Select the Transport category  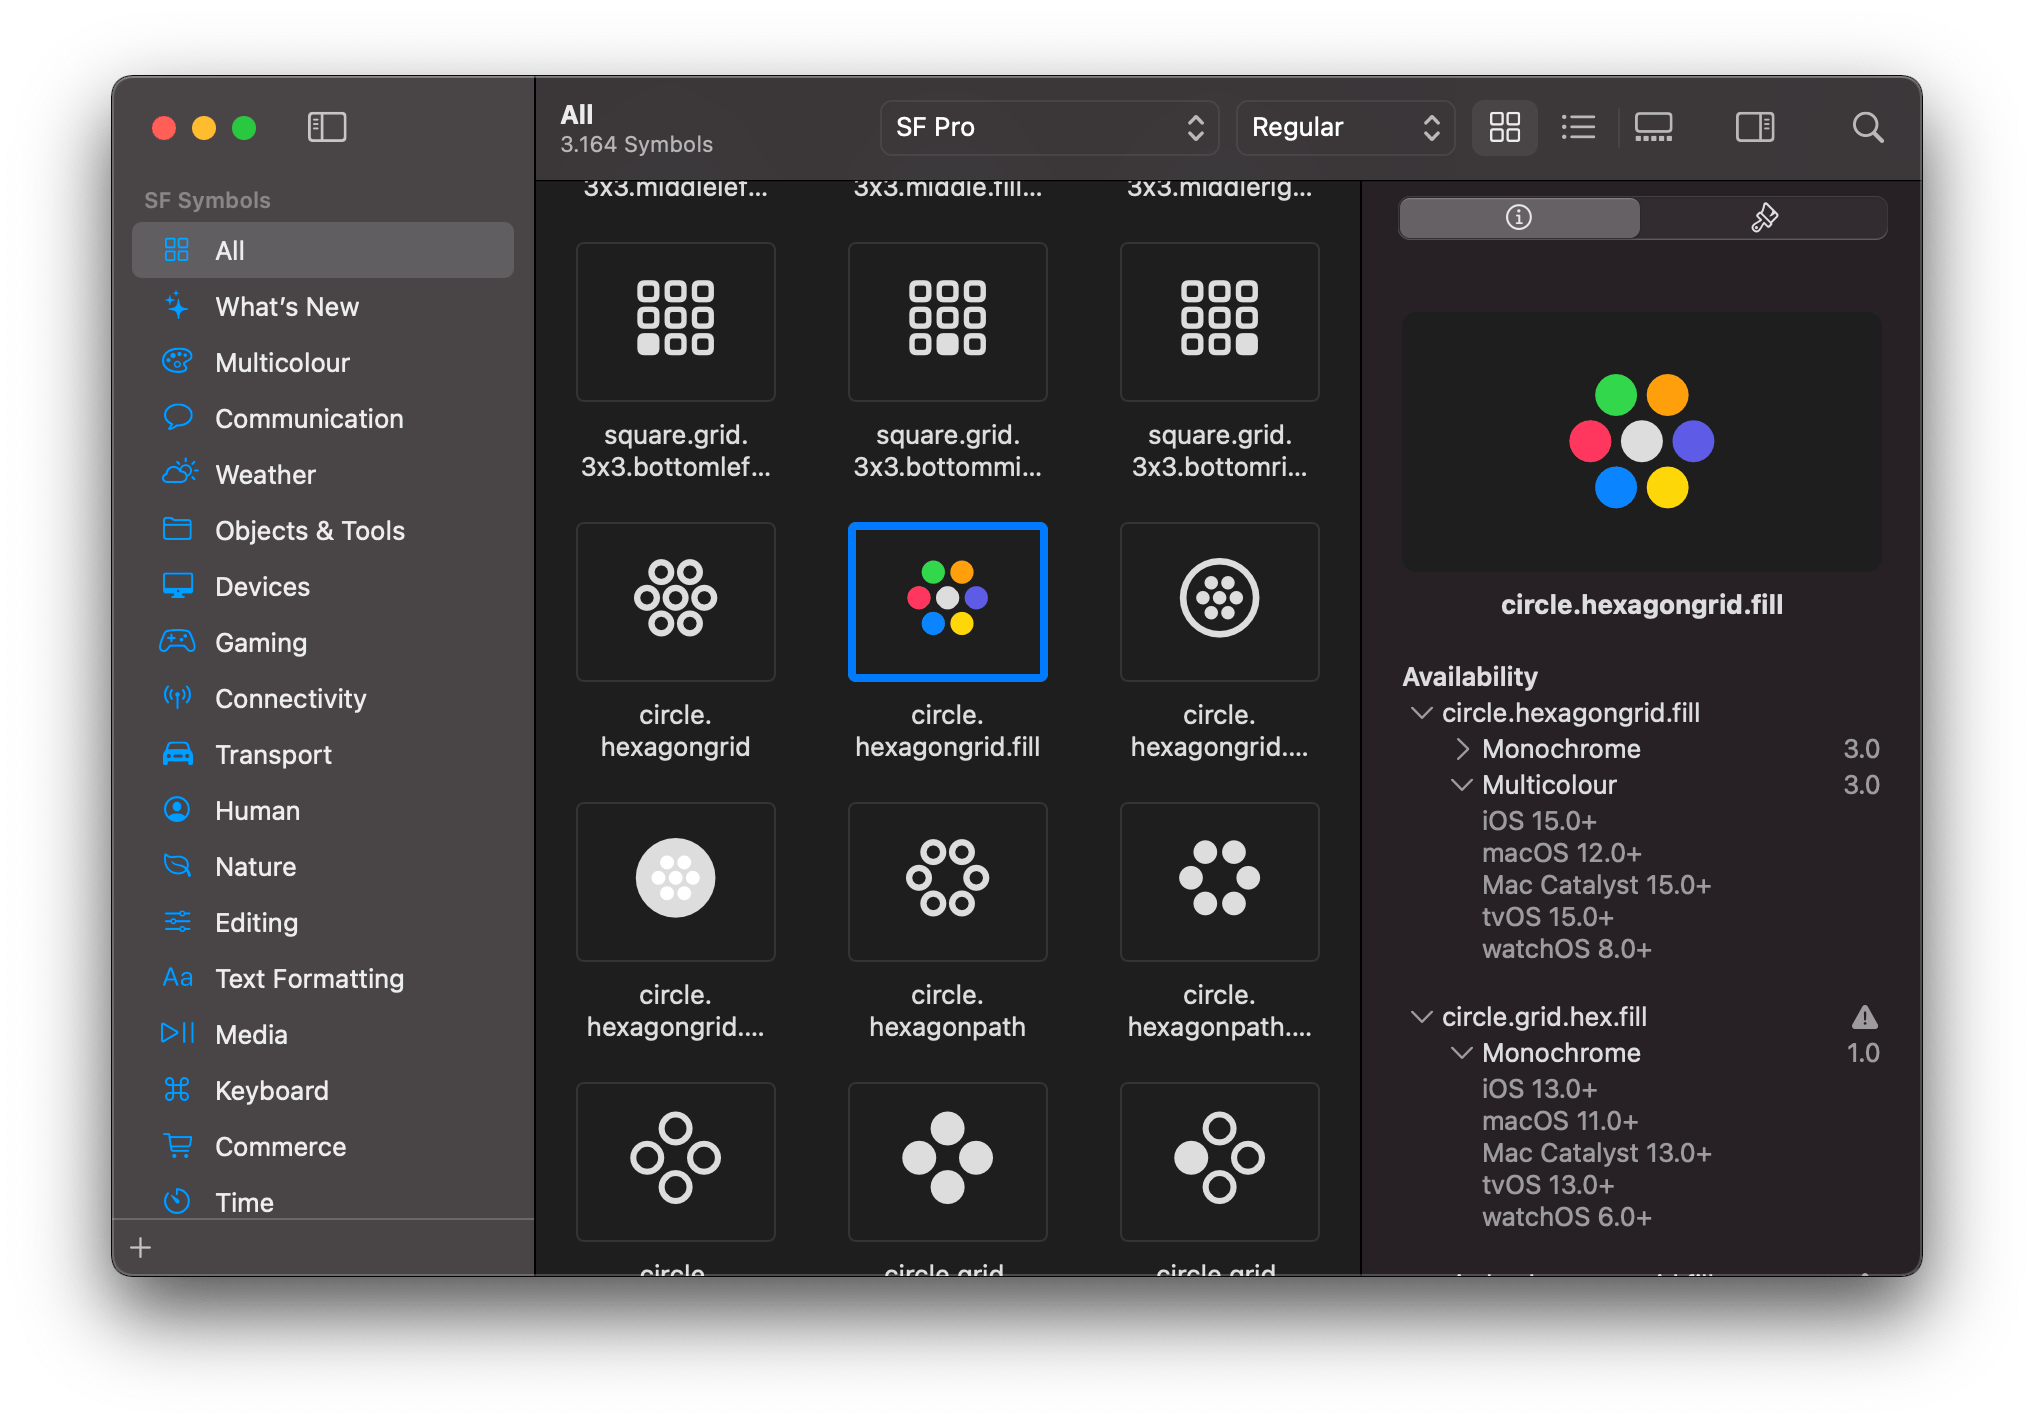[x=273, y=754]
